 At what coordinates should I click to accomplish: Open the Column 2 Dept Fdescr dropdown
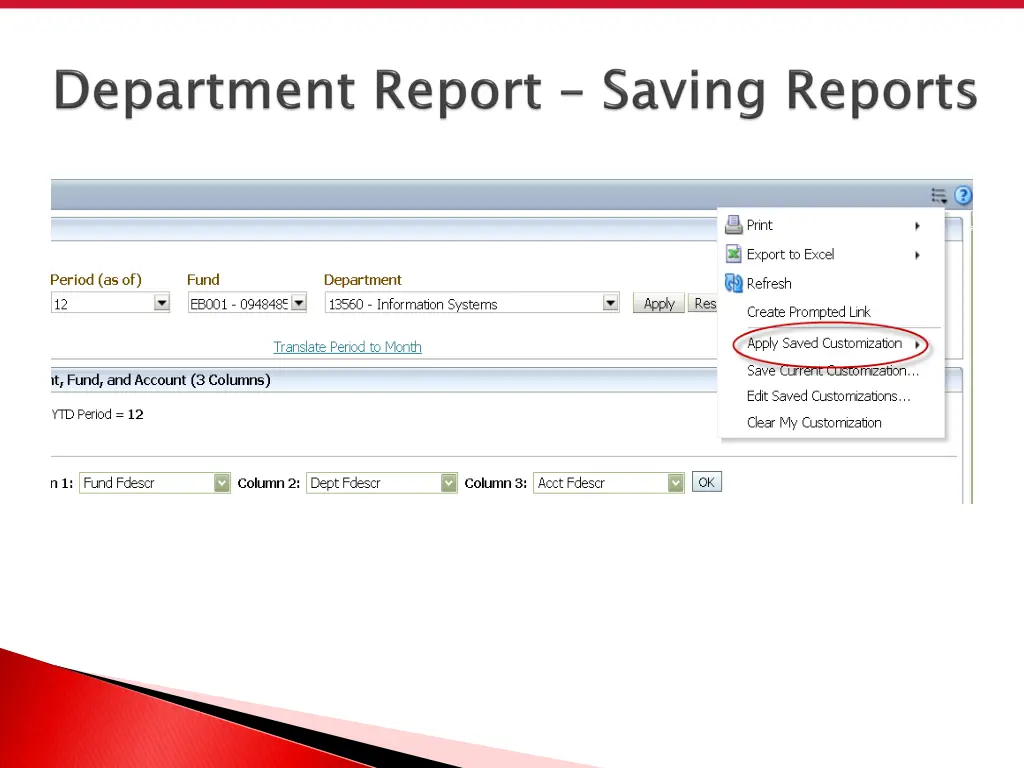coord(449,483)
